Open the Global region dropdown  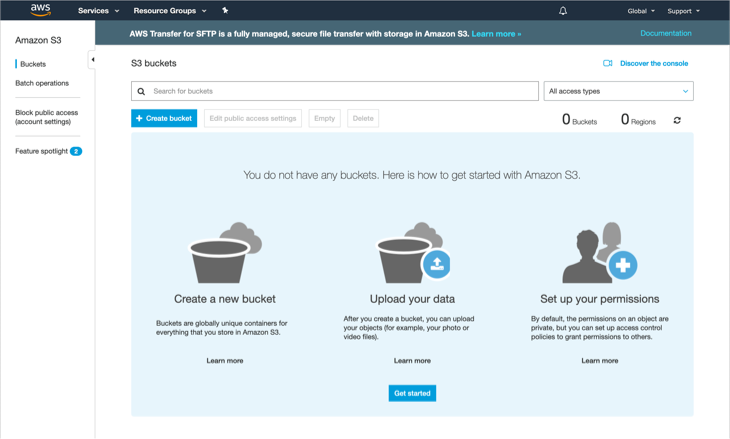point(641,11)
